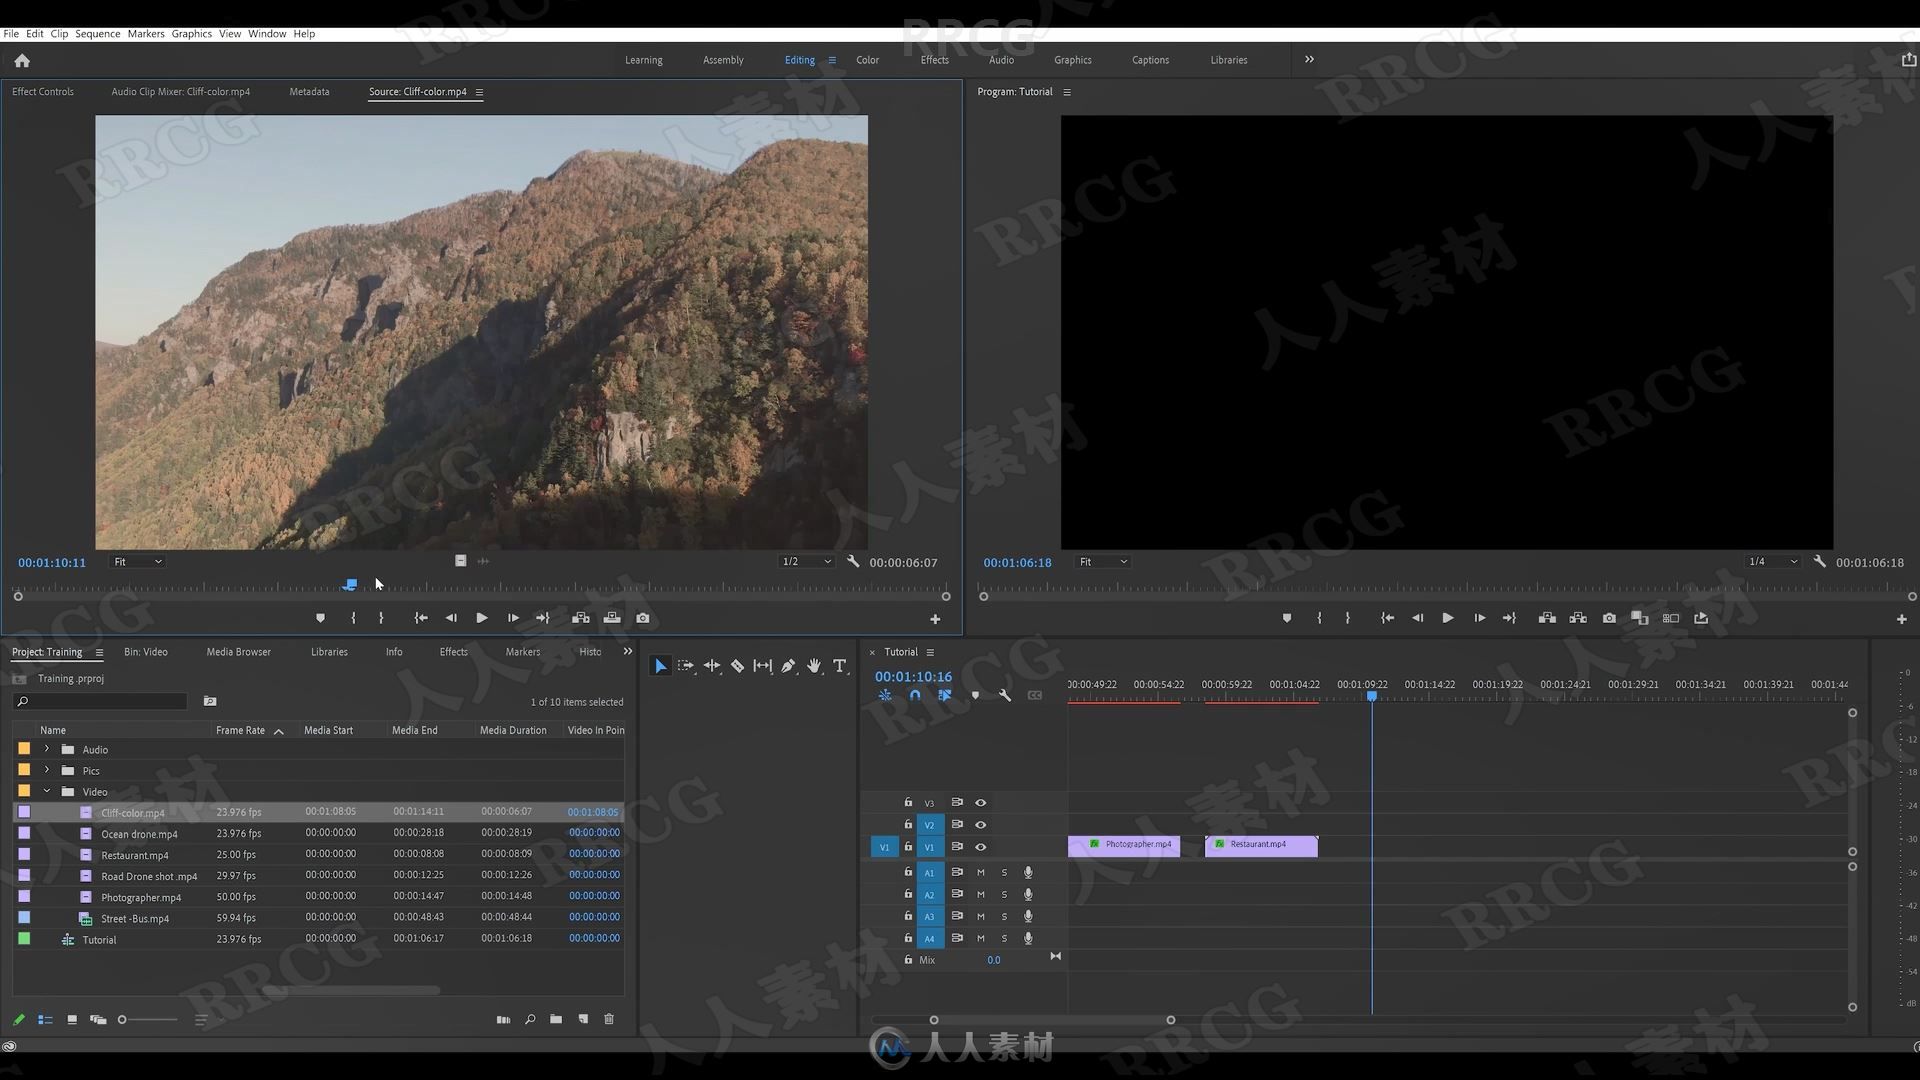
Task: Toggle Linked Selection in timeline
Action: click(x=945, y=695)
